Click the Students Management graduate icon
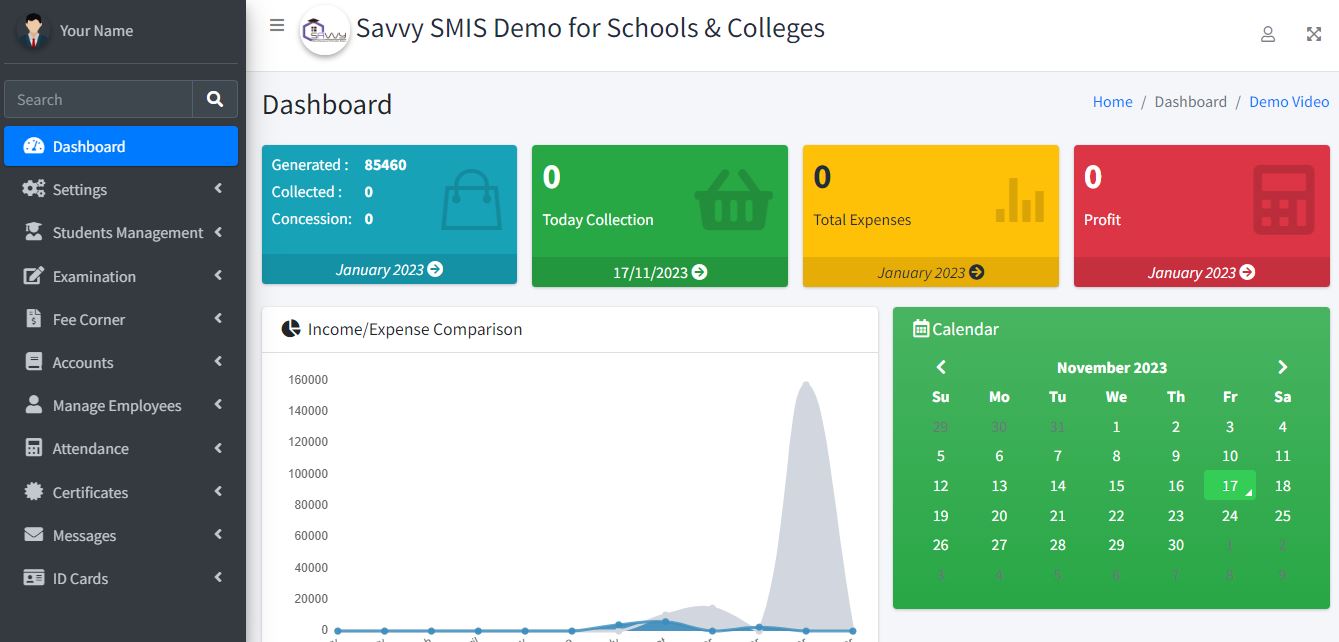Viewport: 1339px width, 642px height. 33,232
